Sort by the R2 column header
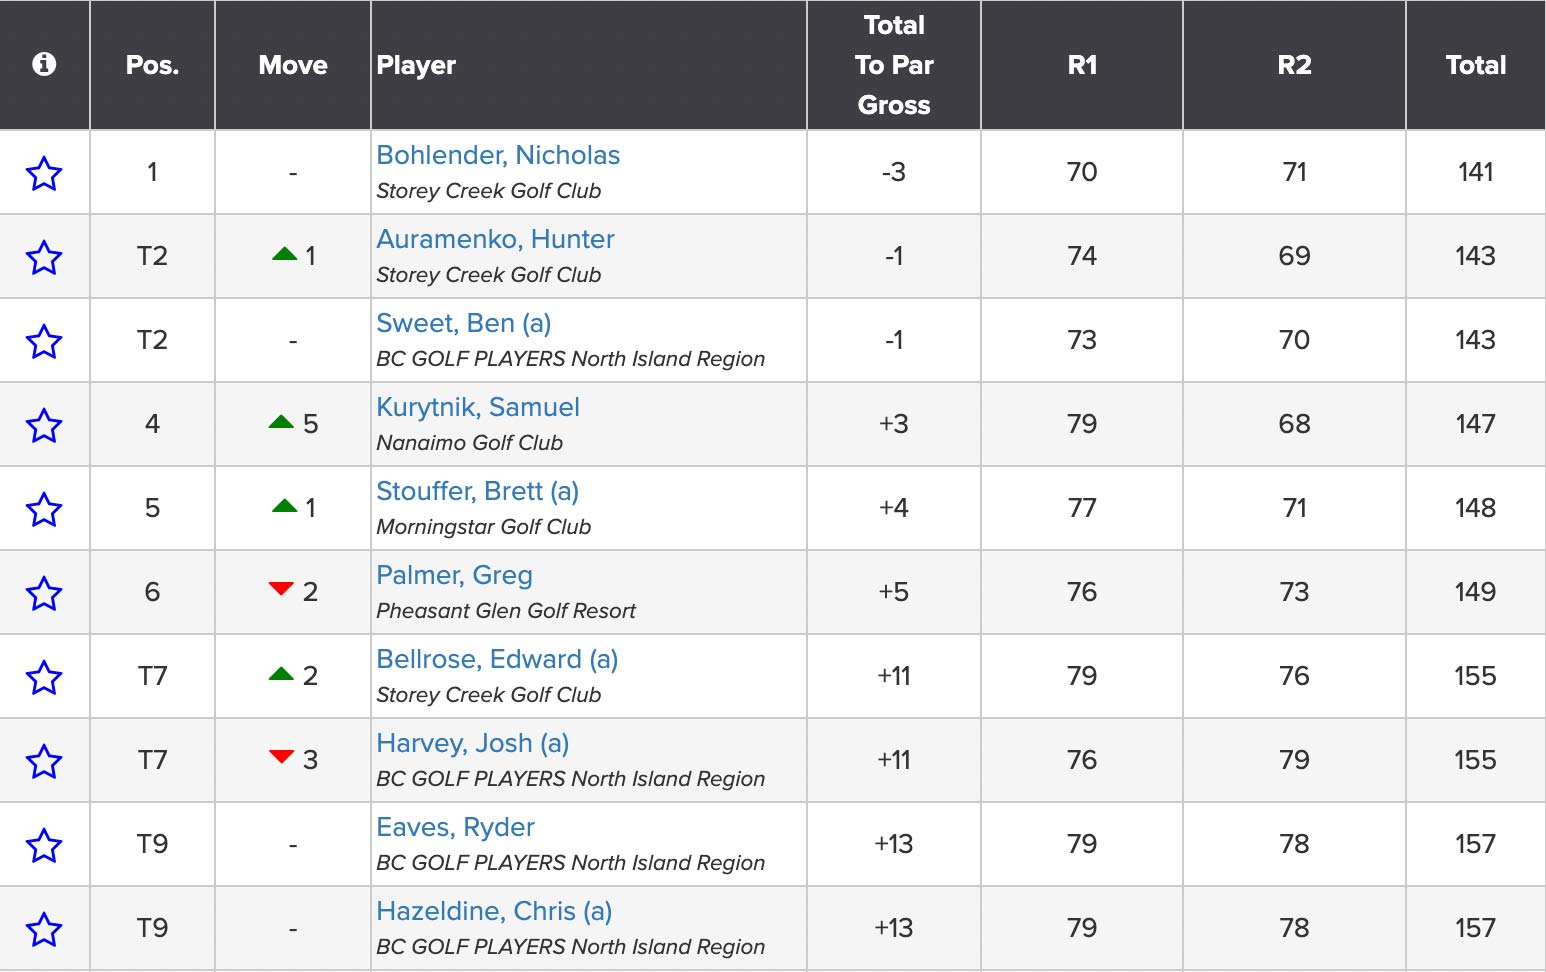The height and width of the screenshot is (972, 1546). [x=1294, y=65]
